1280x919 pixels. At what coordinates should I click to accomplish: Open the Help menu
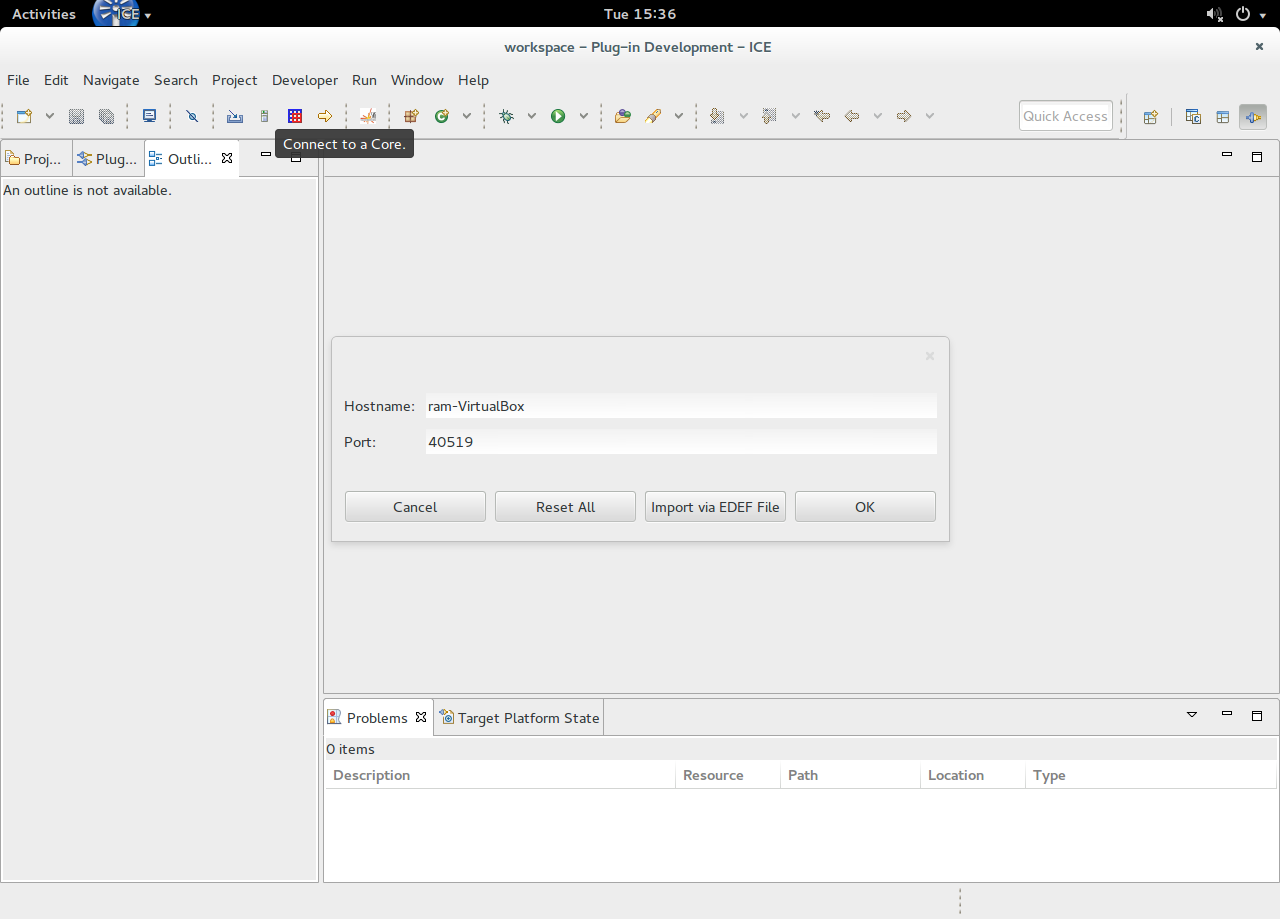473,80
